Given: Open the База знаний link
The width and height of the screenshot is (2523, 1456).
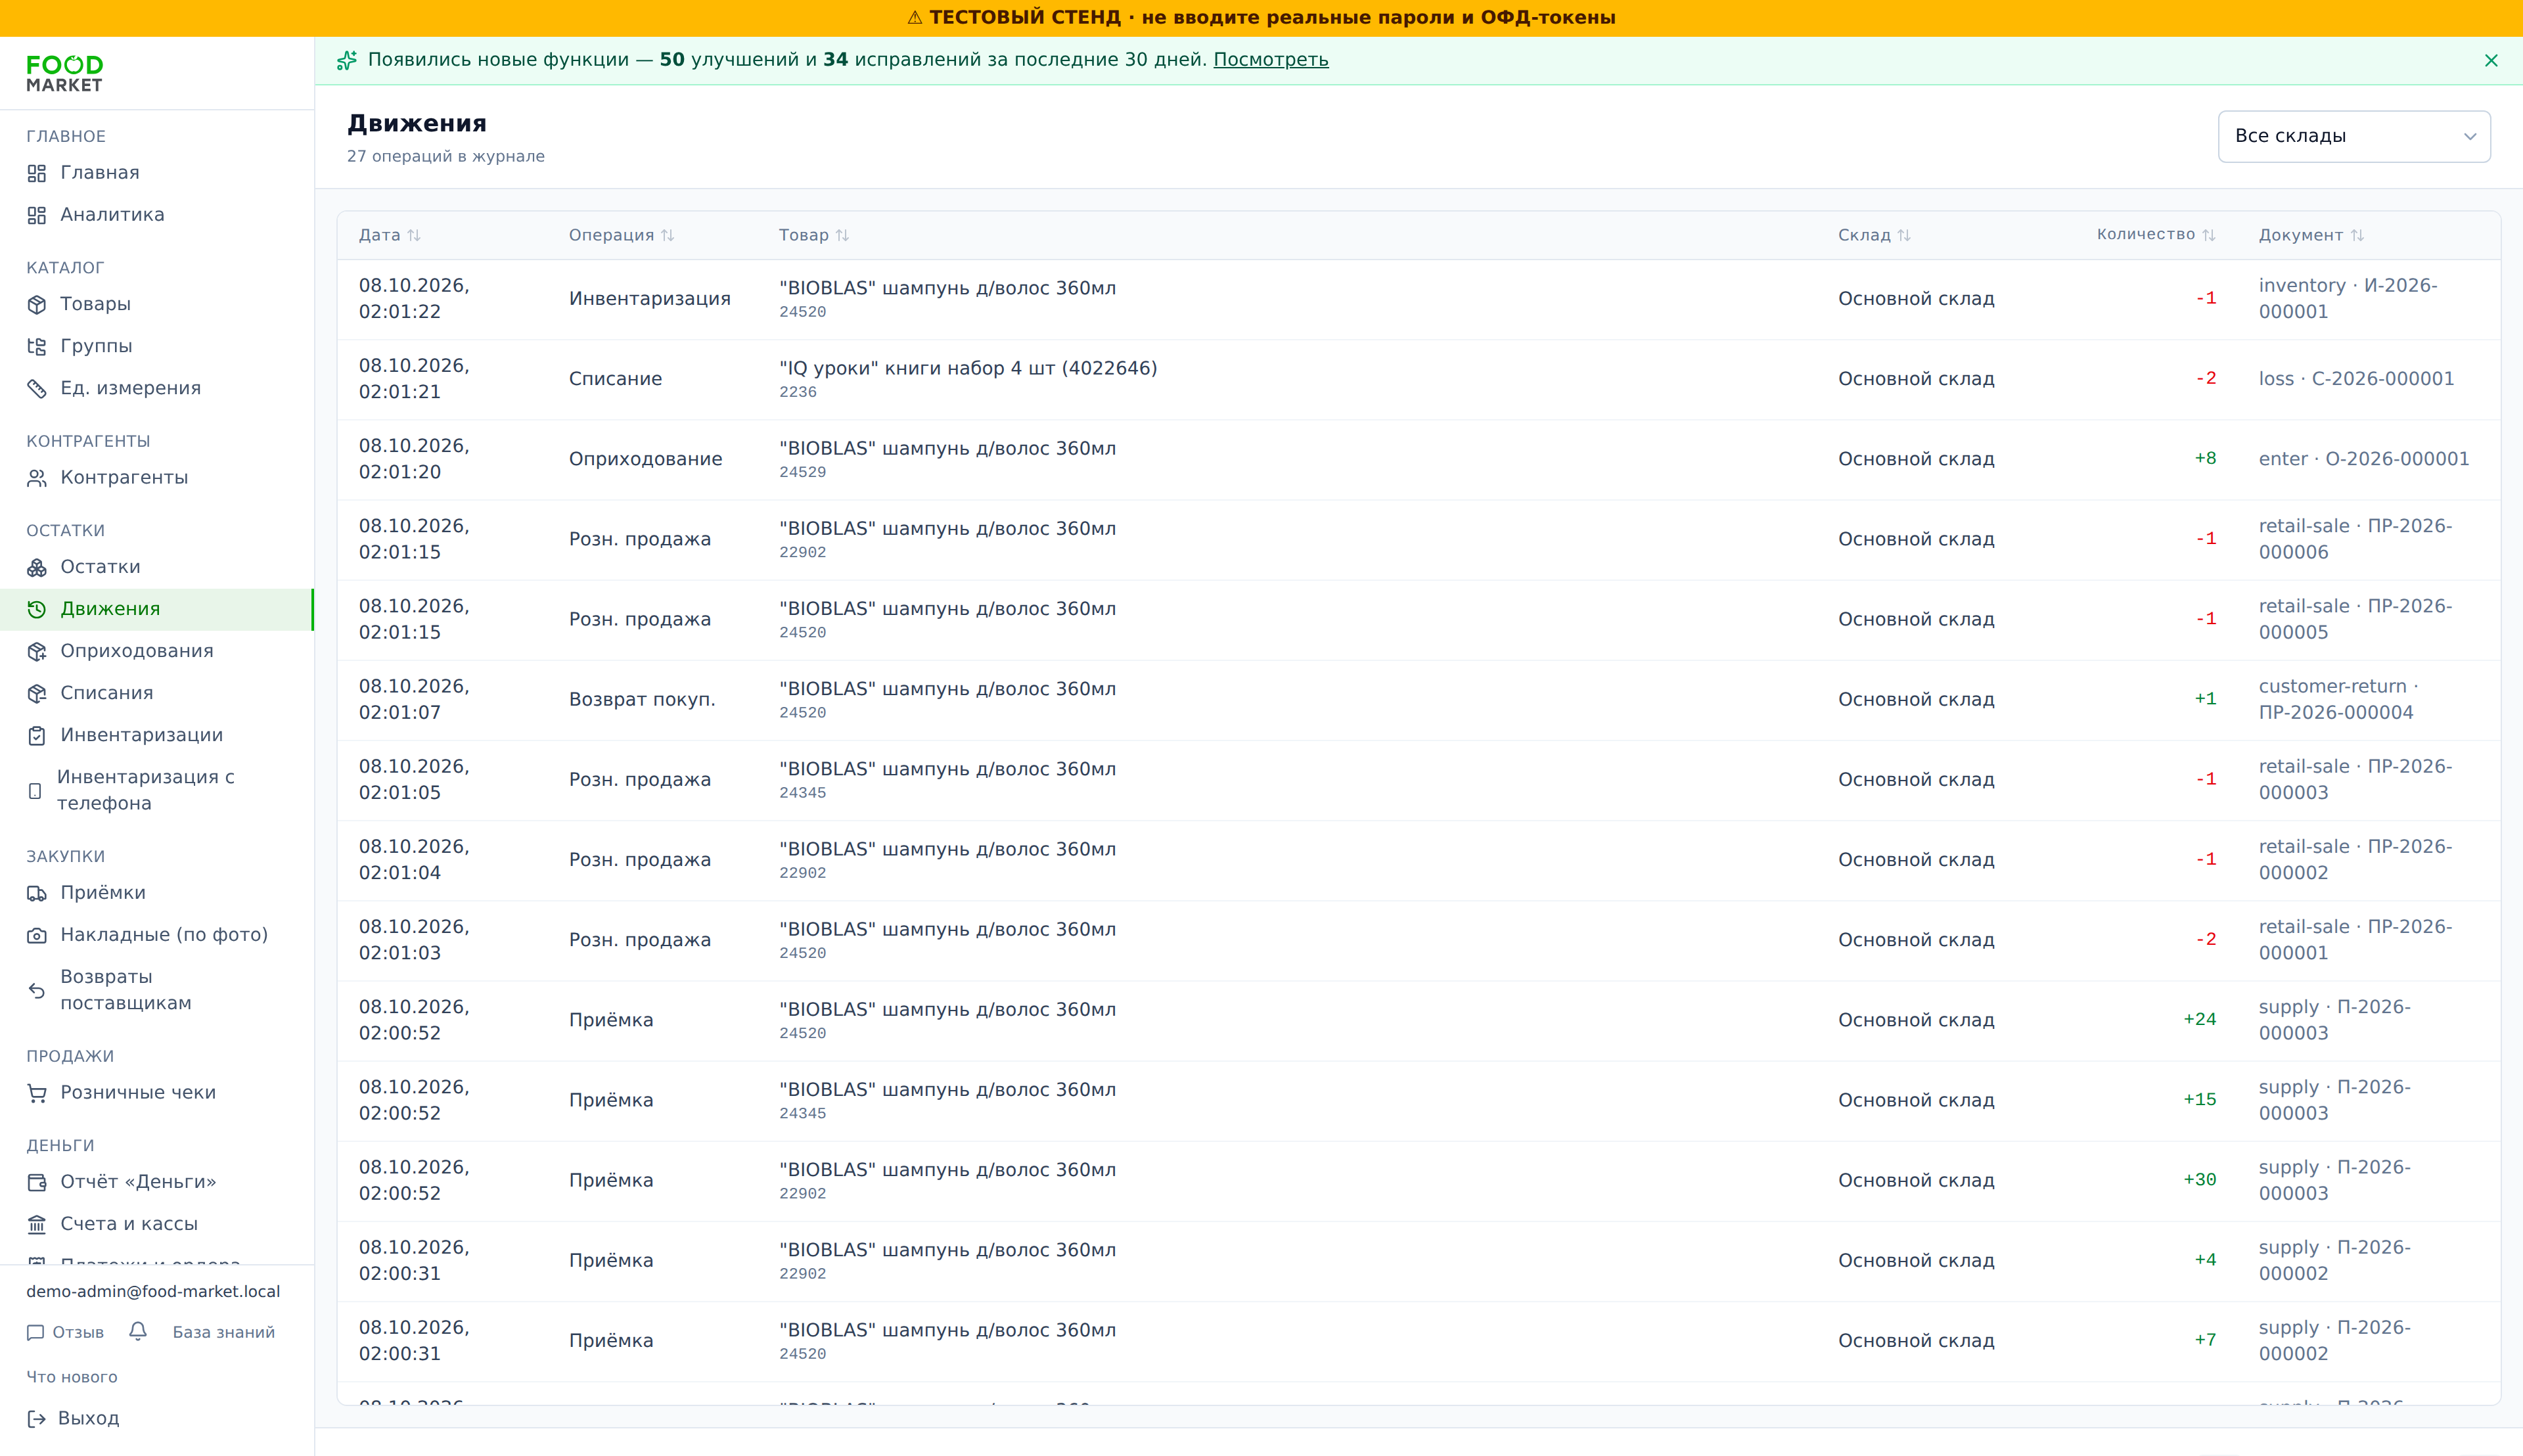Looking at the screenshot, I should (x=223, y=1332).
